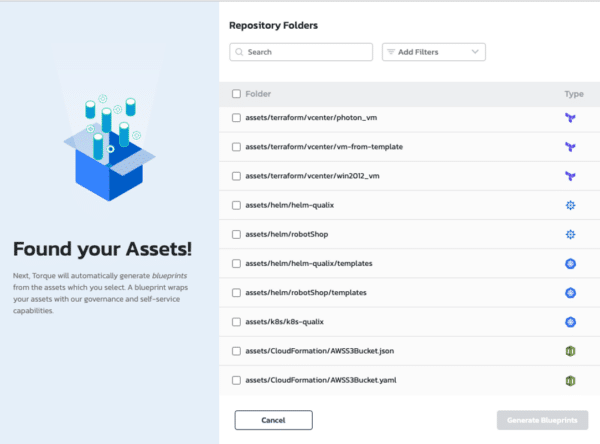
Task: Open the Add Filters dropdown
Action: tap(433, 51)
